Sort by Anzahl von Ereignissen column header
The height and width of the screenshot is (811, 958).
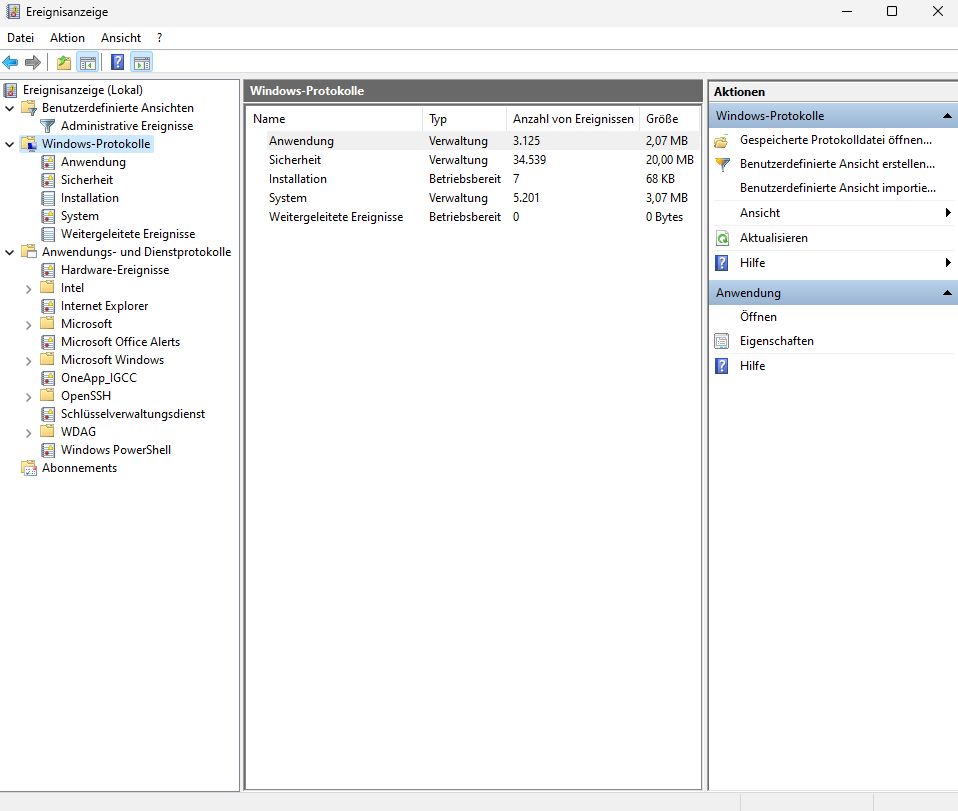(x=572, y=119)
